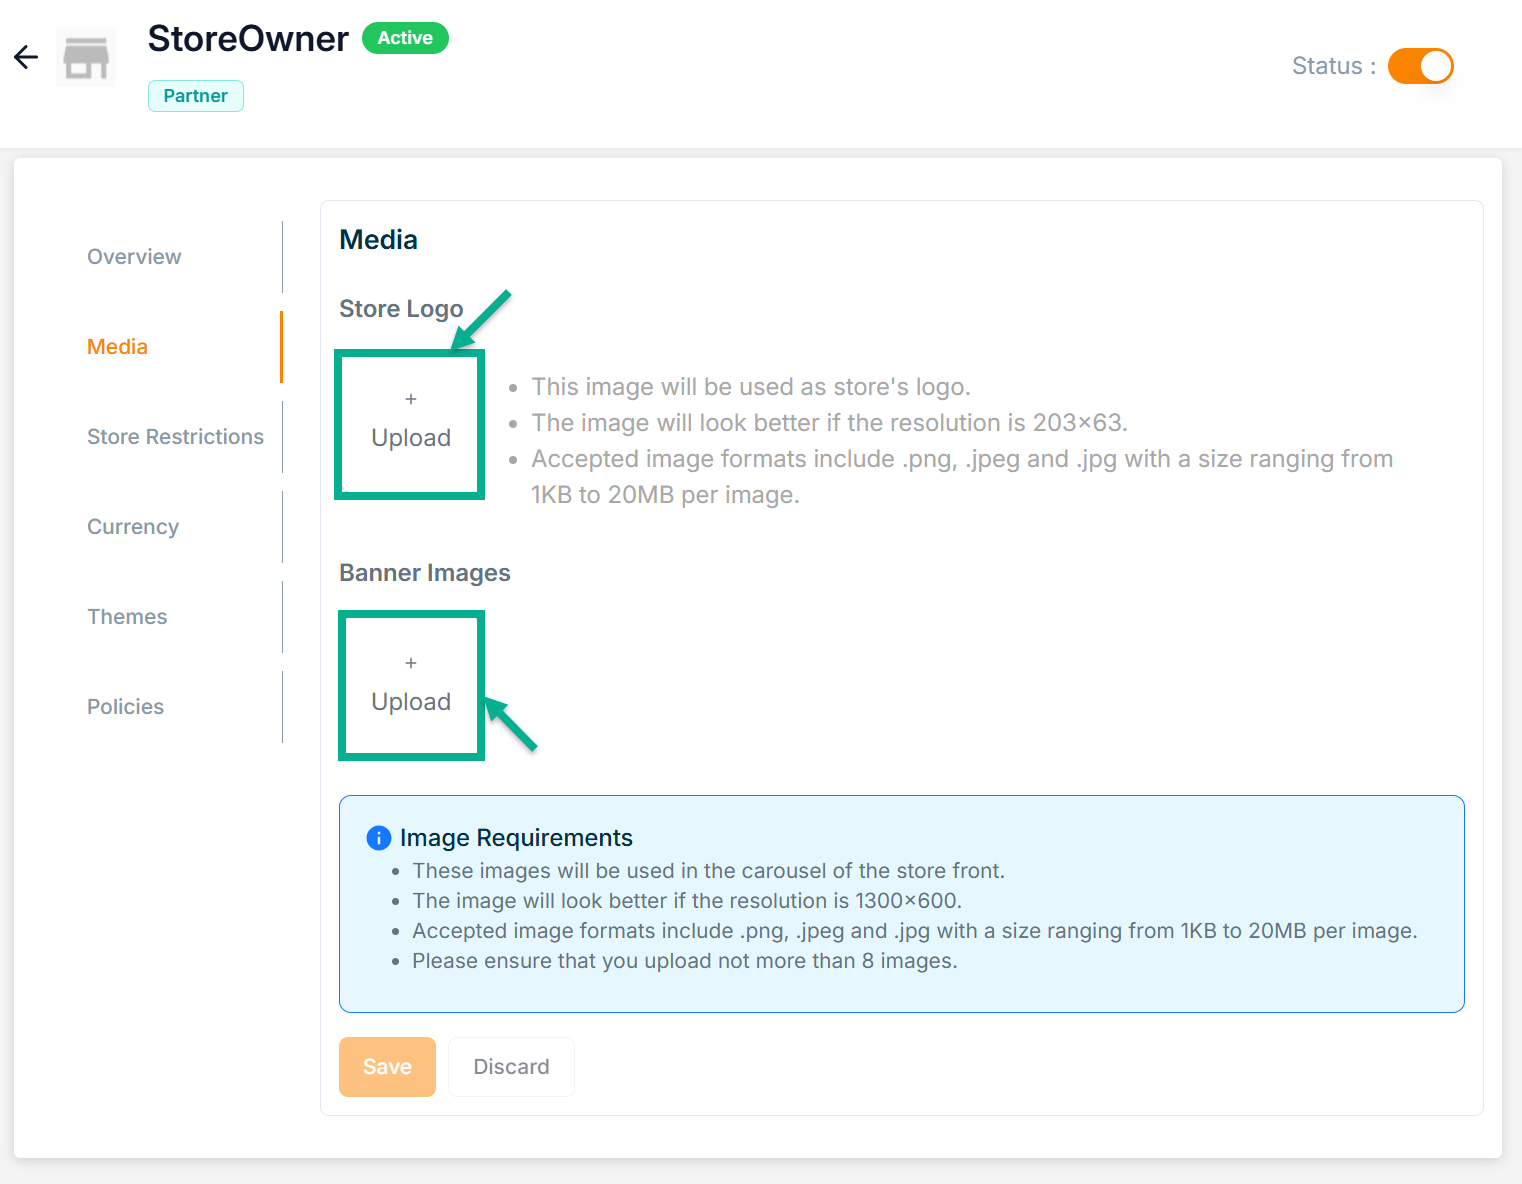Open the Themes settings tab

127,617
